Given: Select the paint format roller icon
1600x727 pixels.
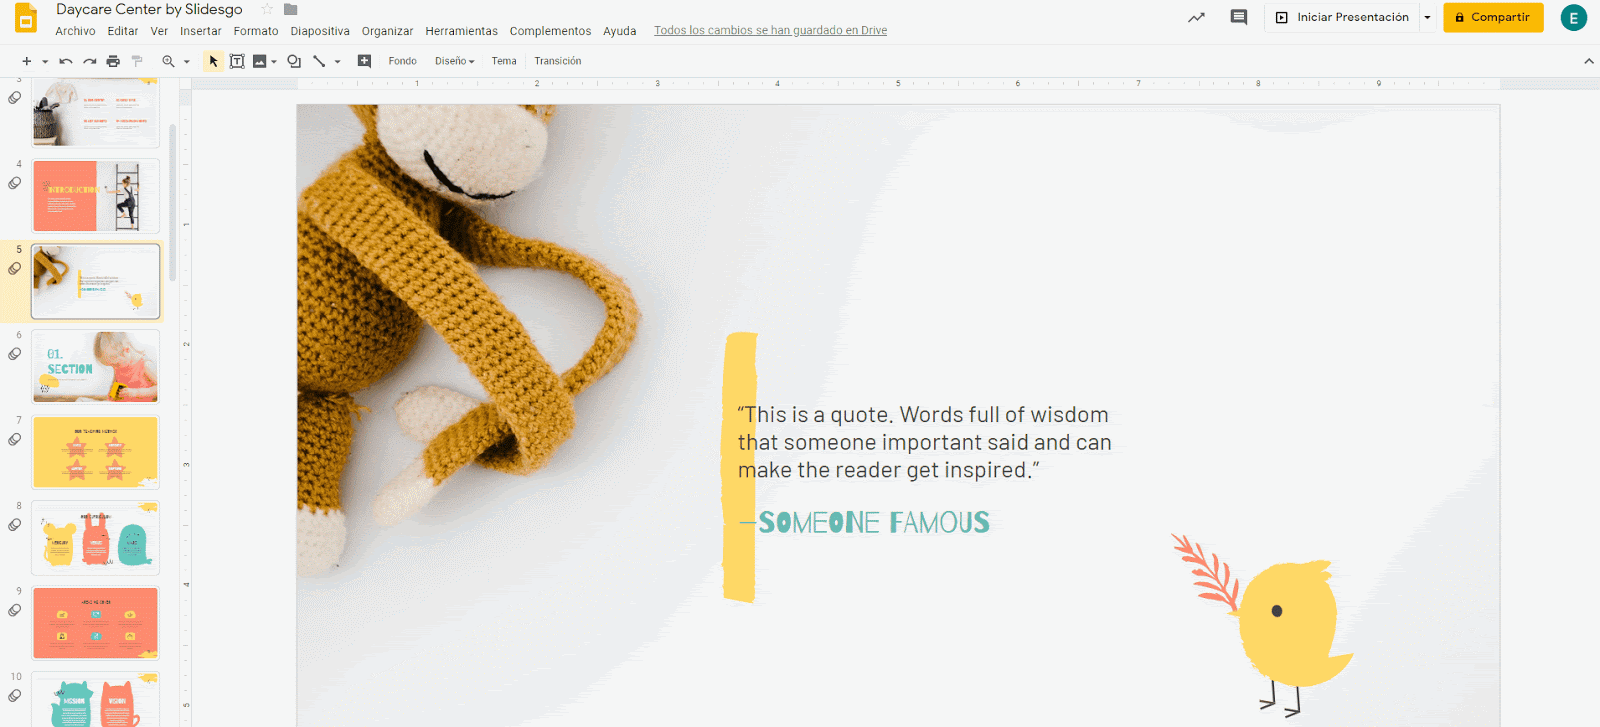Looking at the screenshot, I should click(137, 61).
